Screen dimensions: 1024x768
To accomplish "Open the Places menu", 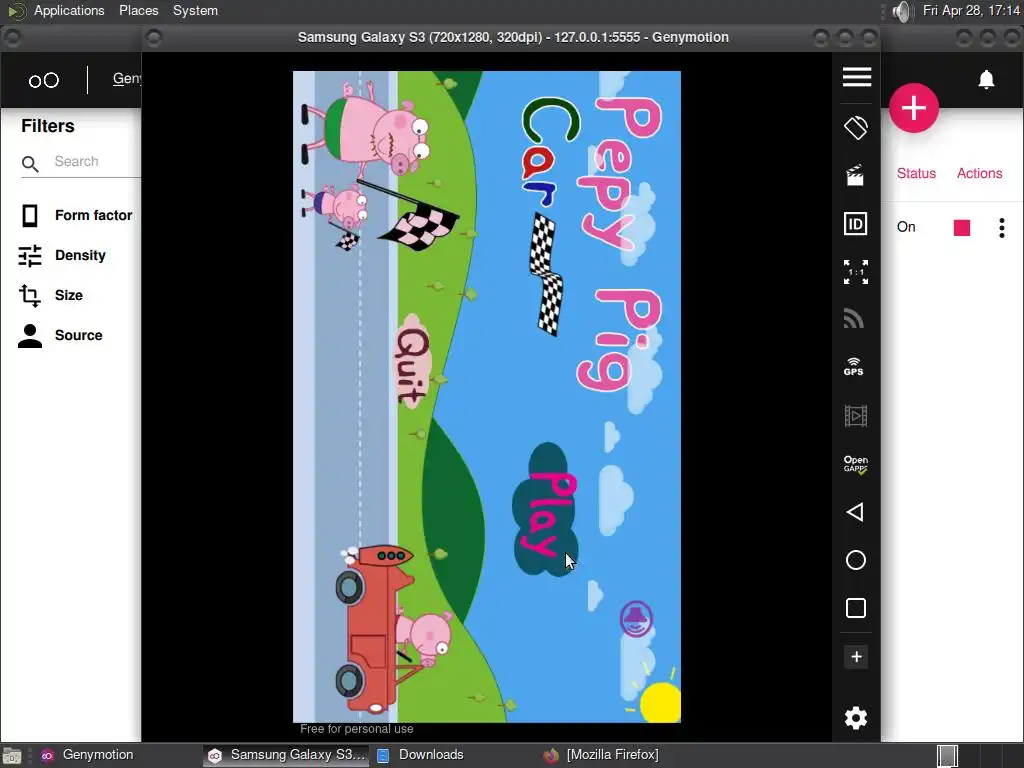I will pos(138,10).
